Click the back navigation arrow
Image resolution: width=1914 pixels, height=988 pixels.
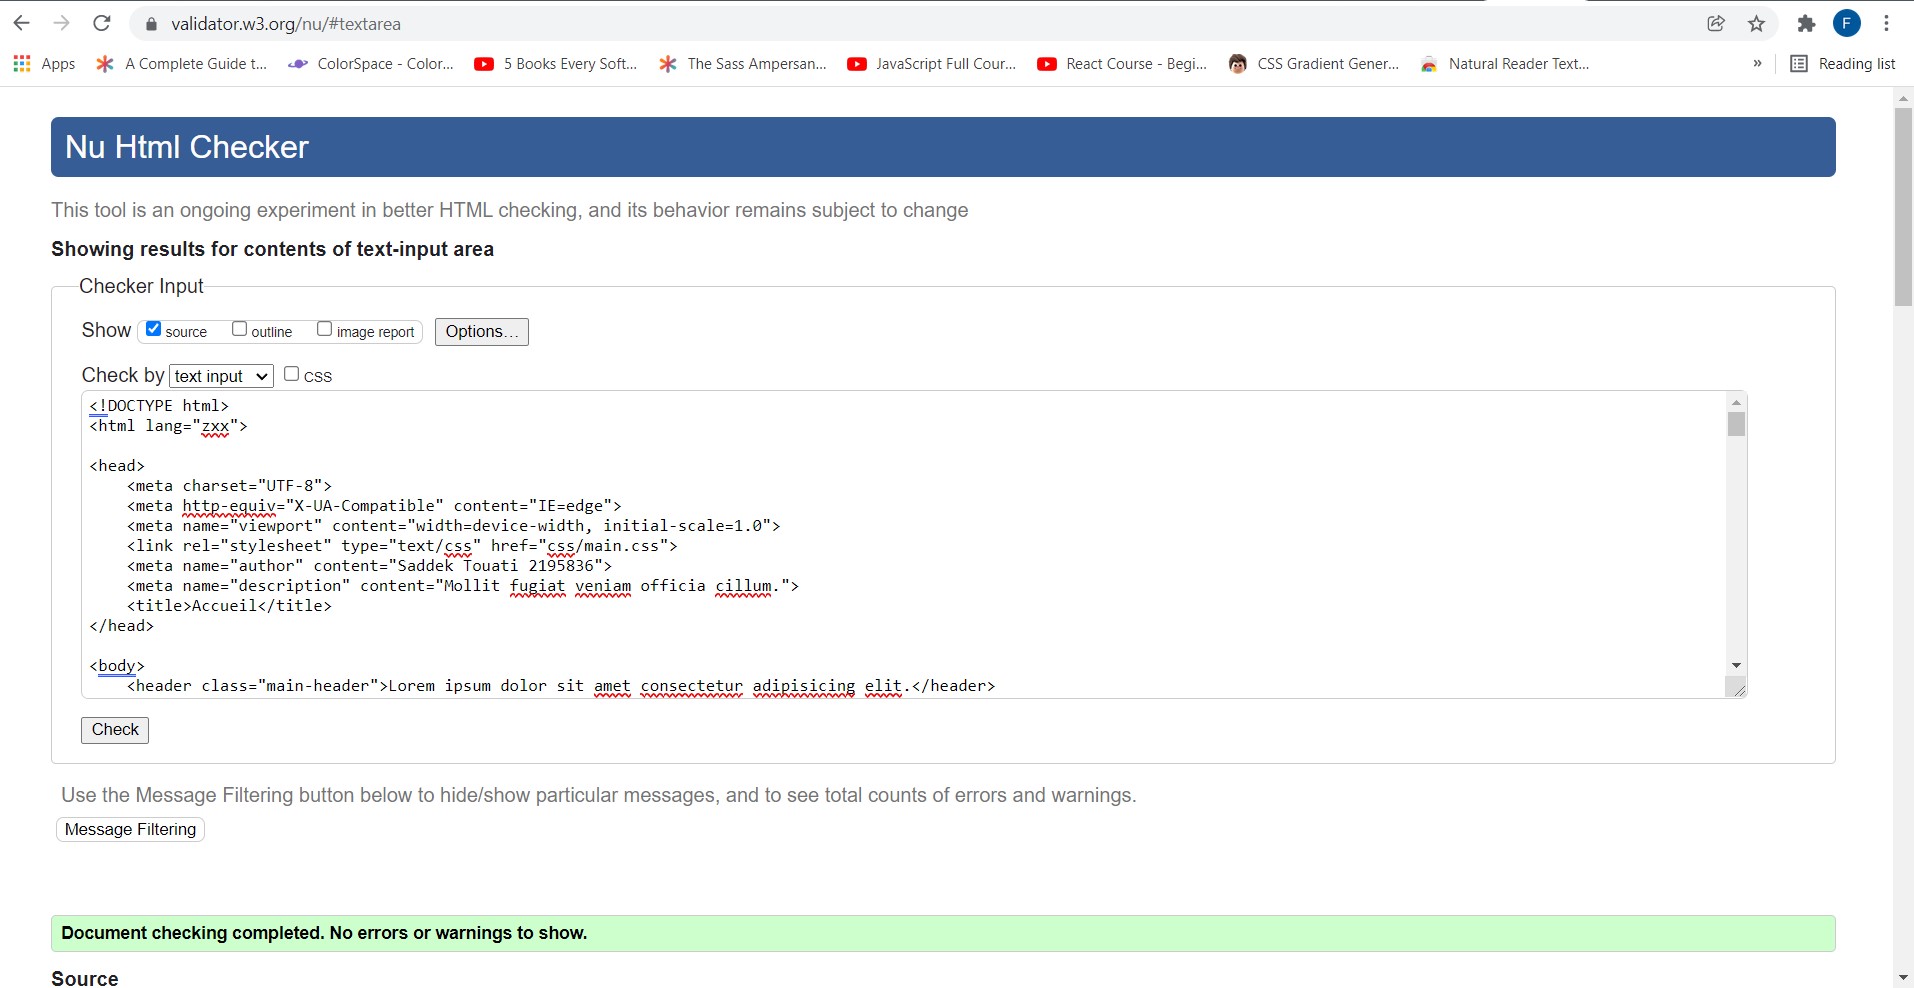(22, 23)
